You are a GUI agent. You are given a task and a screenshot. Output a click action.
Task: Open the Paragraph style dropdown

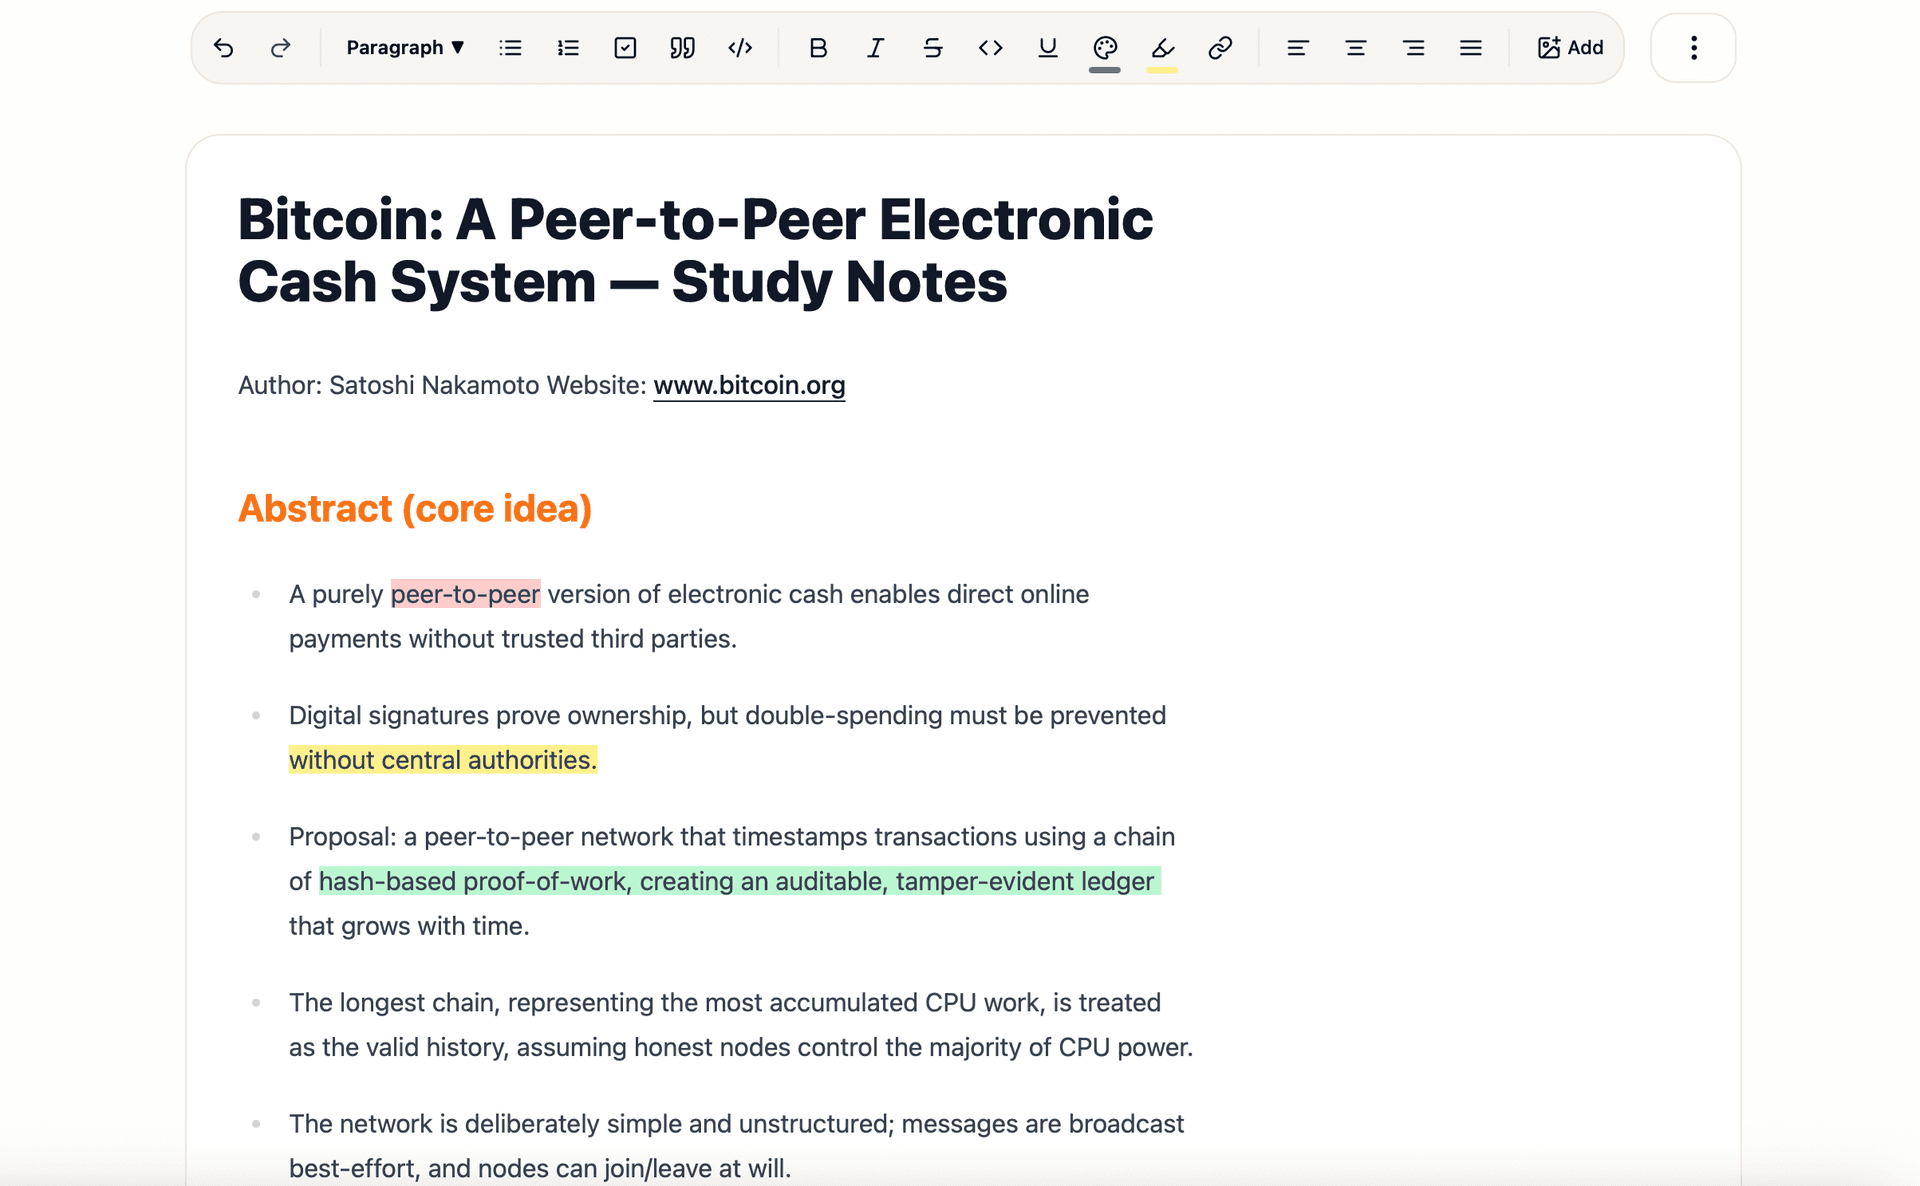coord(403,47)
